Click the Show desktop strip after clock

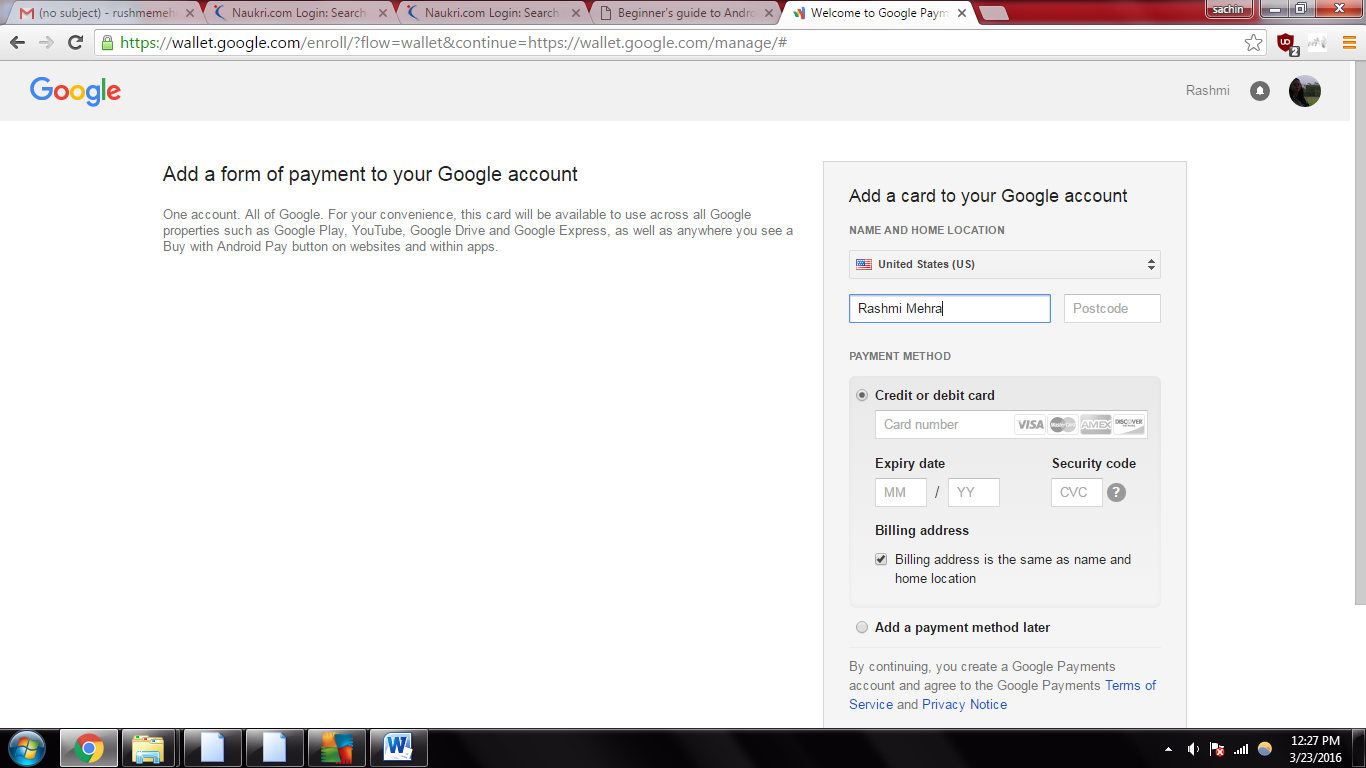point(1359,748)
